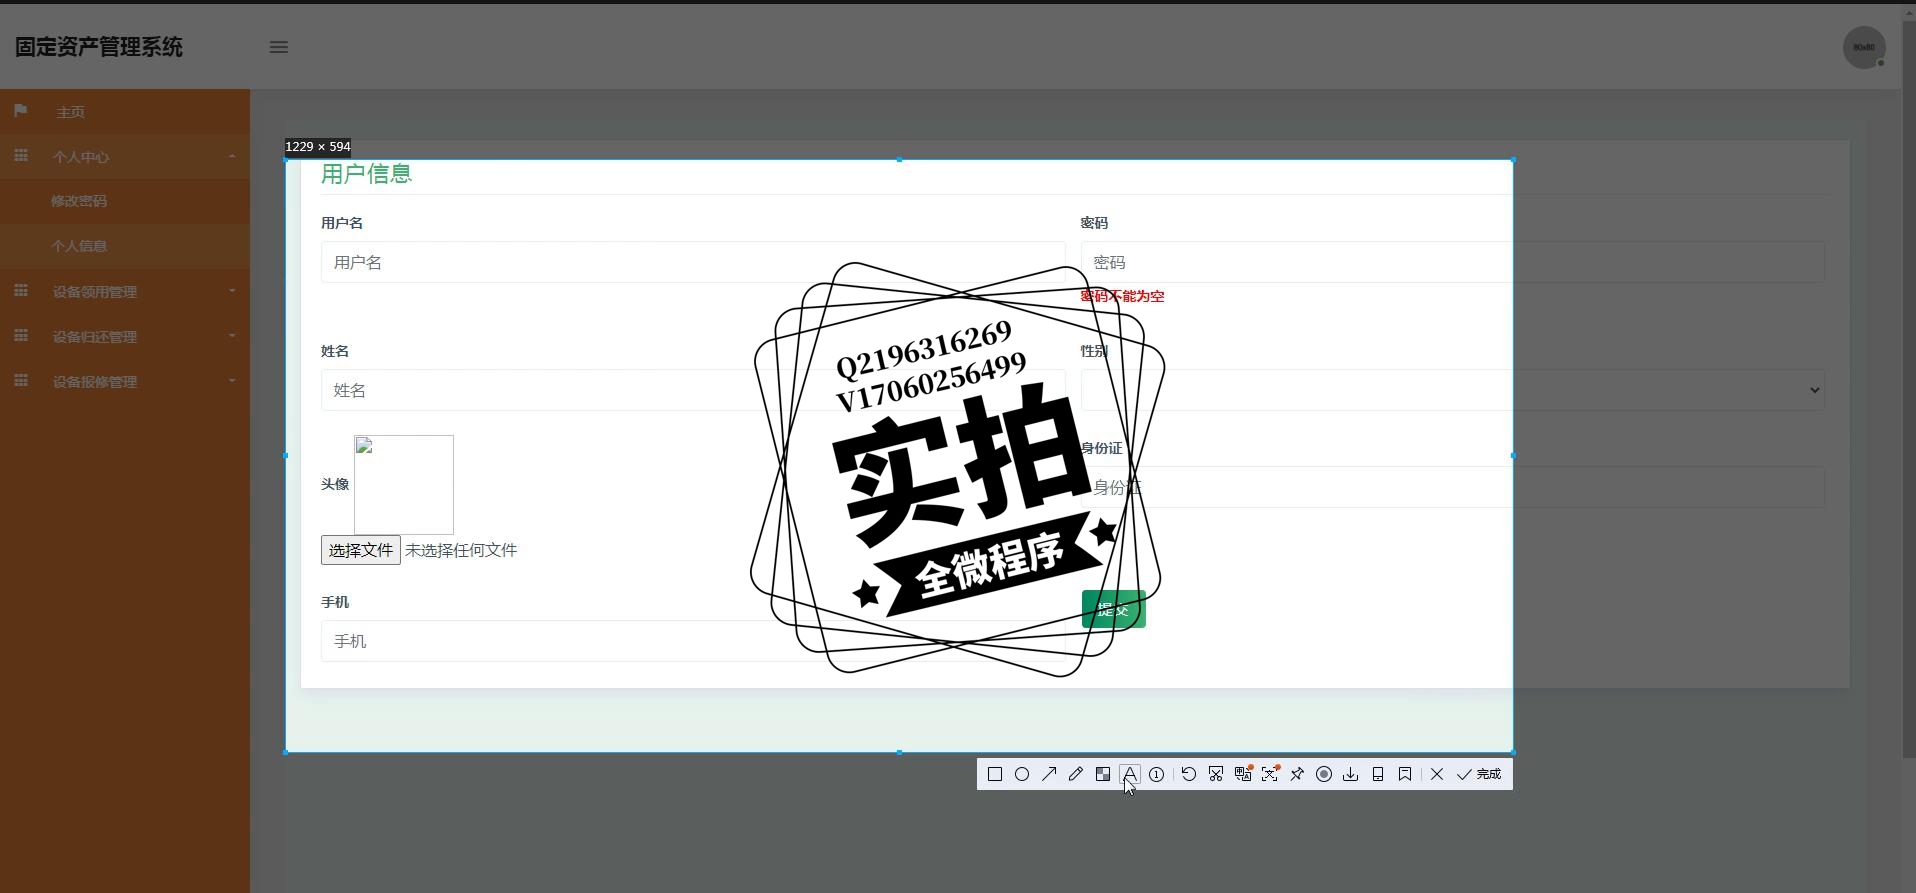Start screen recording from capture toolbar

point(1324,774)
